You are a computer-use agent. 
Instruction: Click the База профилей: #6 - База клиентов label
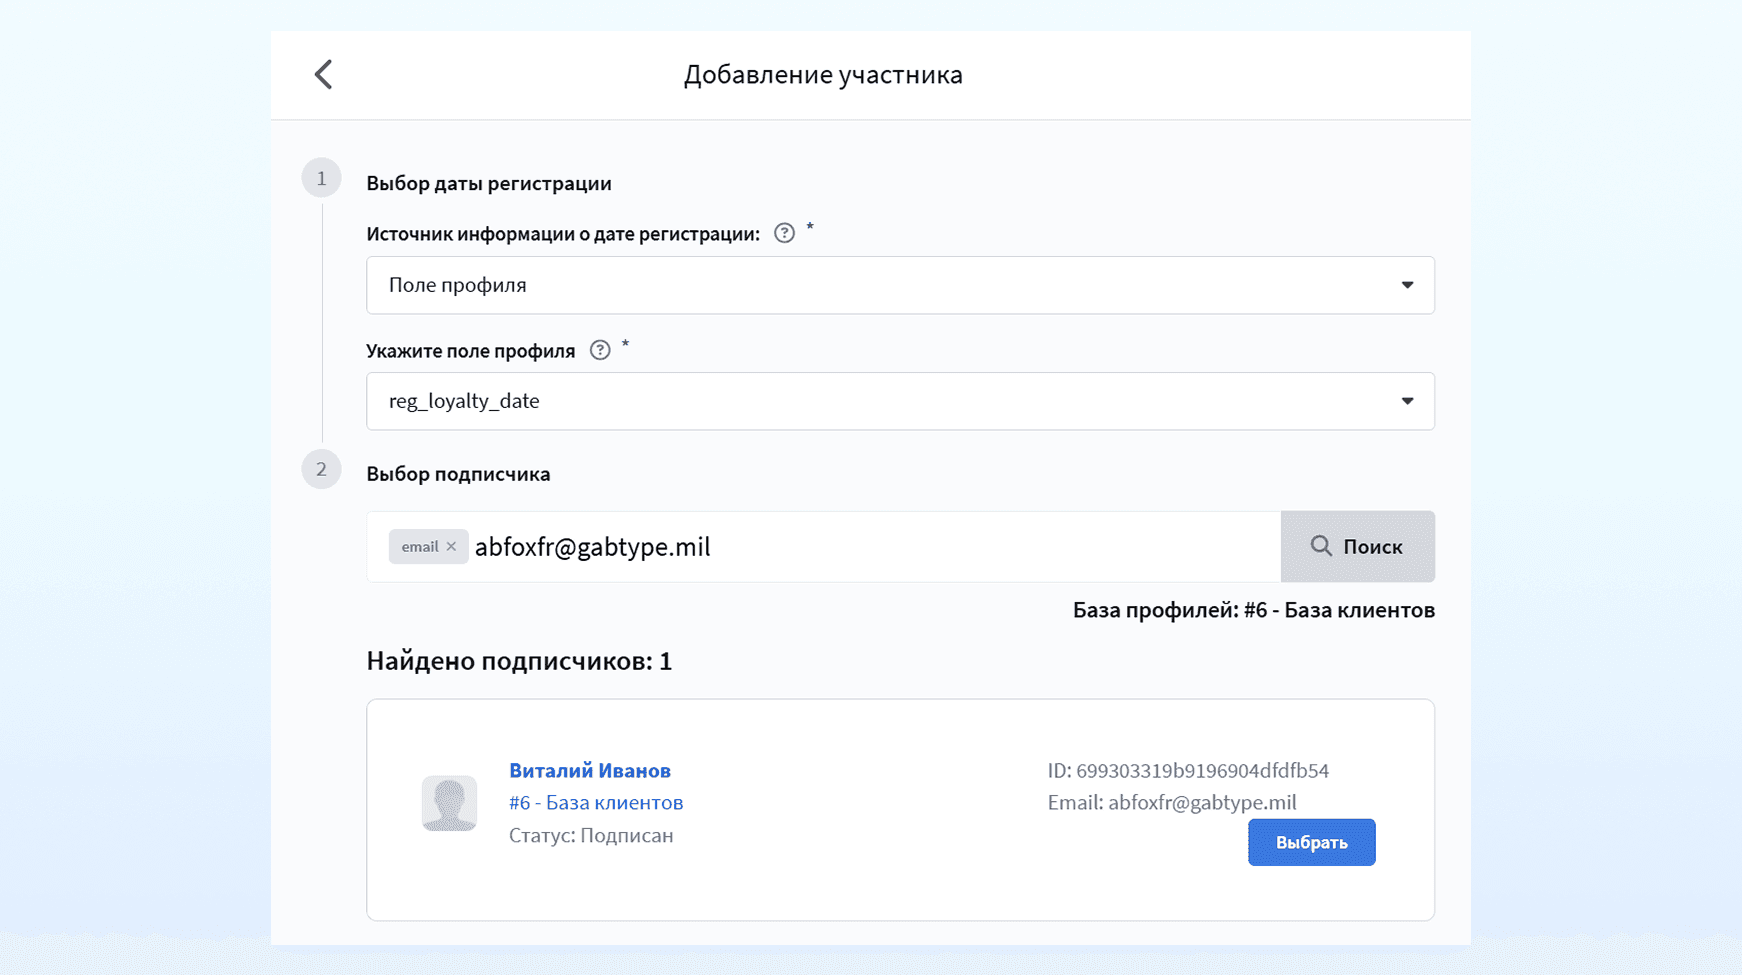tap(1254, 610)
